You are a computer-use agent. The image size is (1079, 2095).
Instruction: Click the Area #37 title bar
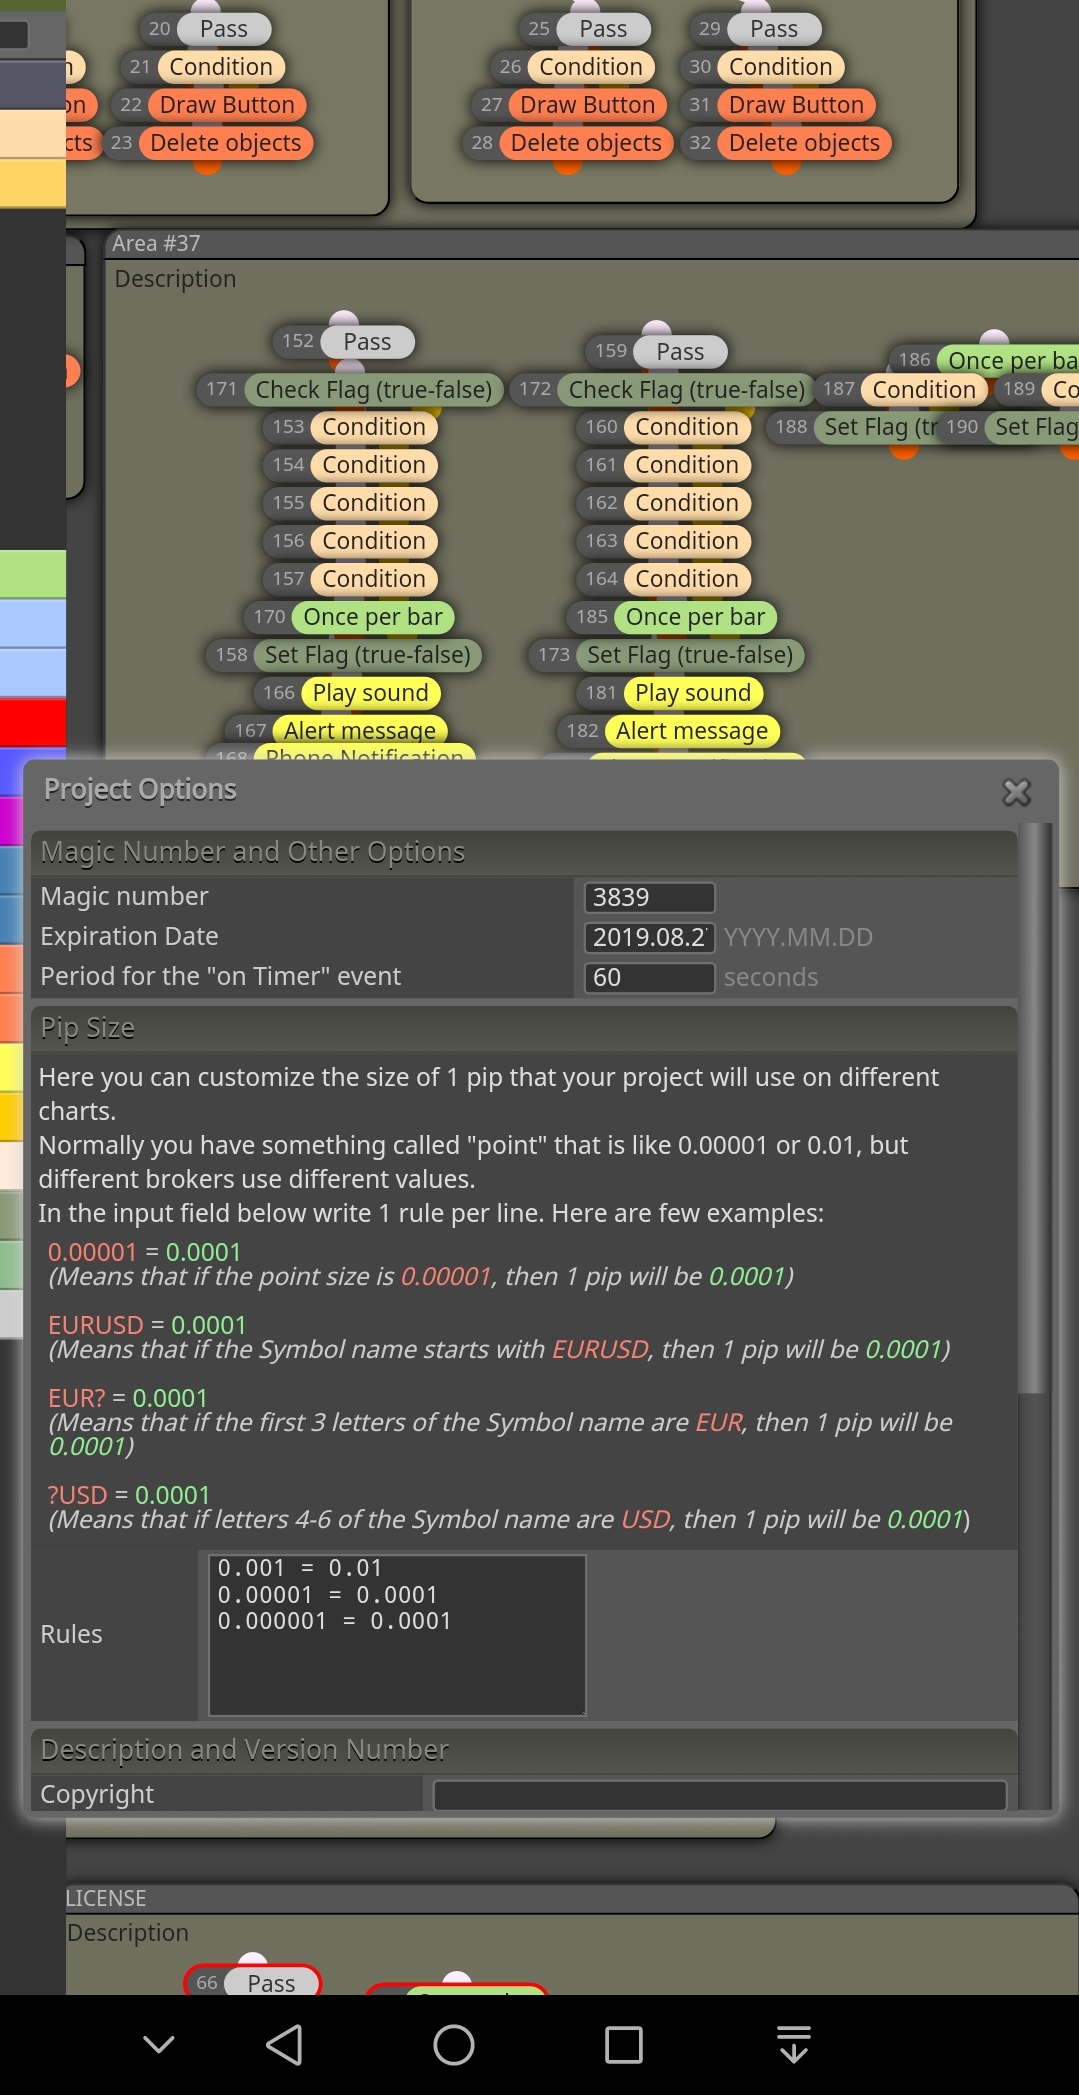point(592,243)
